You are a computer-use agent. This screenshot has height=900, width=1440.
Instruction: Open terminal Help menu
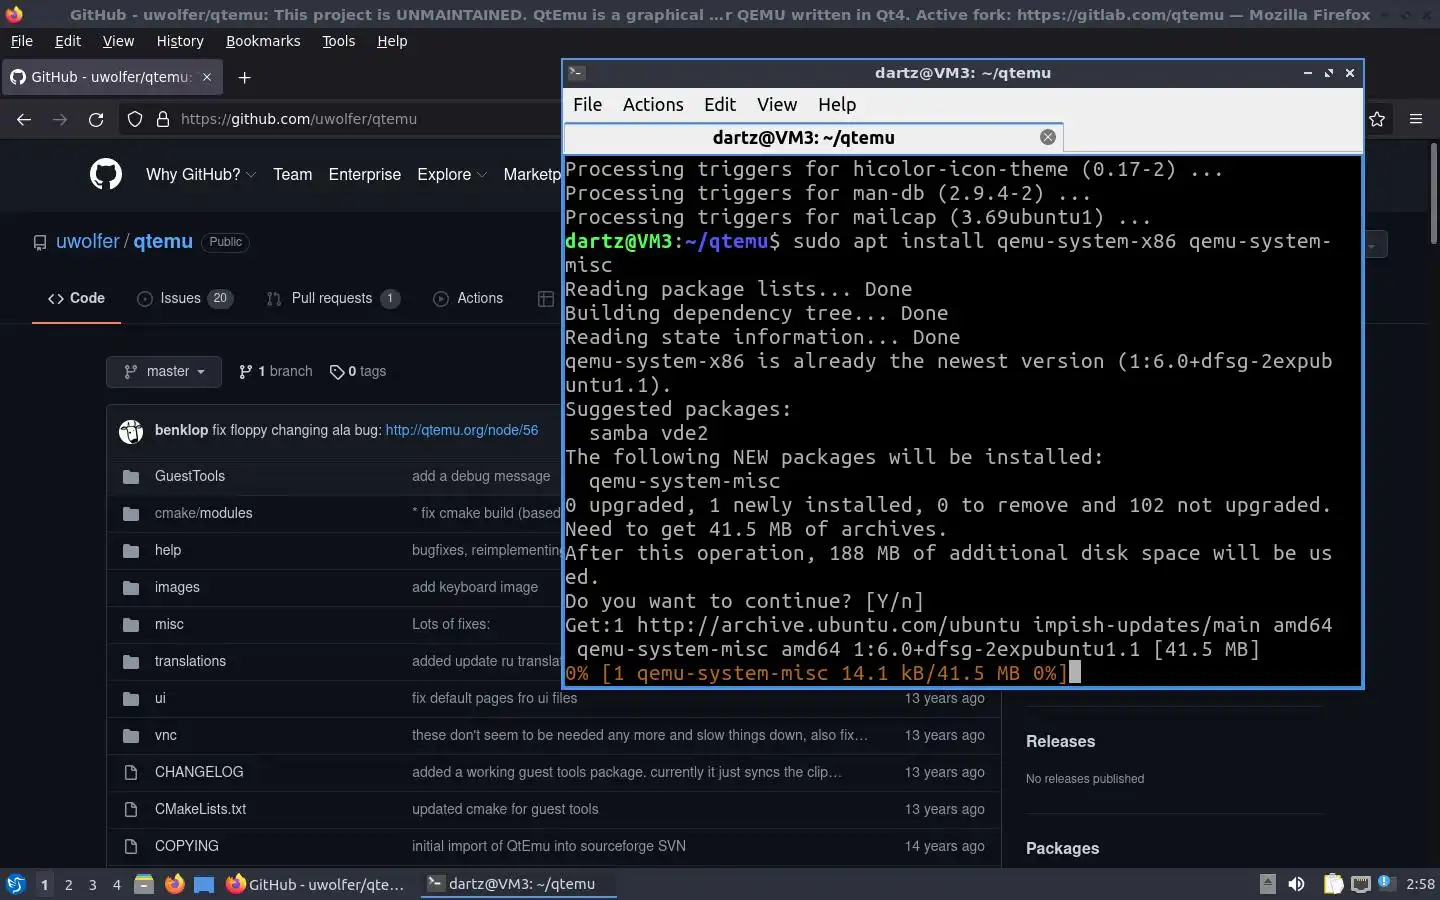click(x=837, y=105)
